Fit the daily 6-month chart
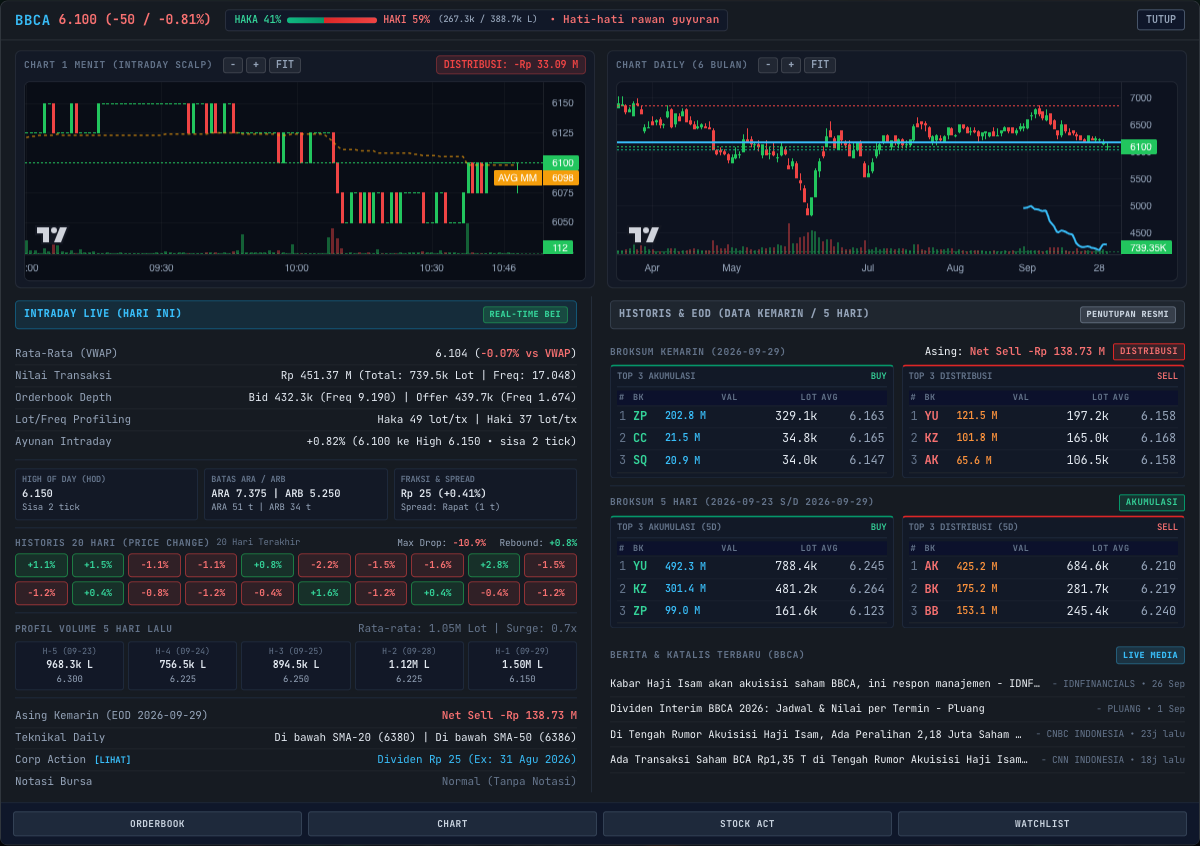Screen dimensions: 1200x846 coord(820,65)
